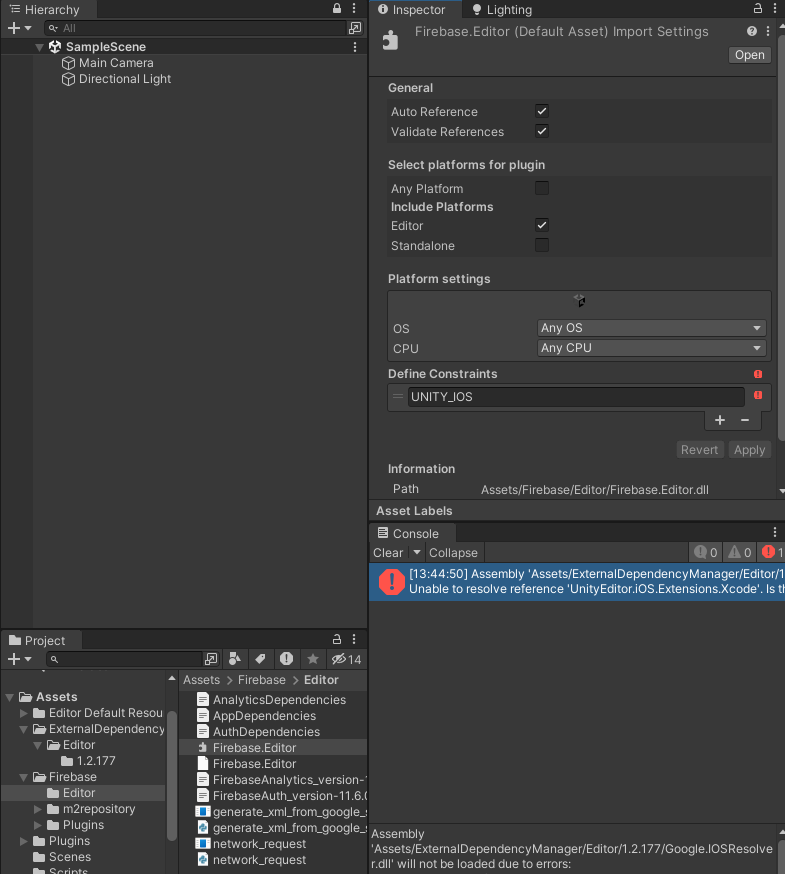Screen dimensions: 785x874
Task: Open Import Settings header three-dot menu
Action: pos(768,31)
